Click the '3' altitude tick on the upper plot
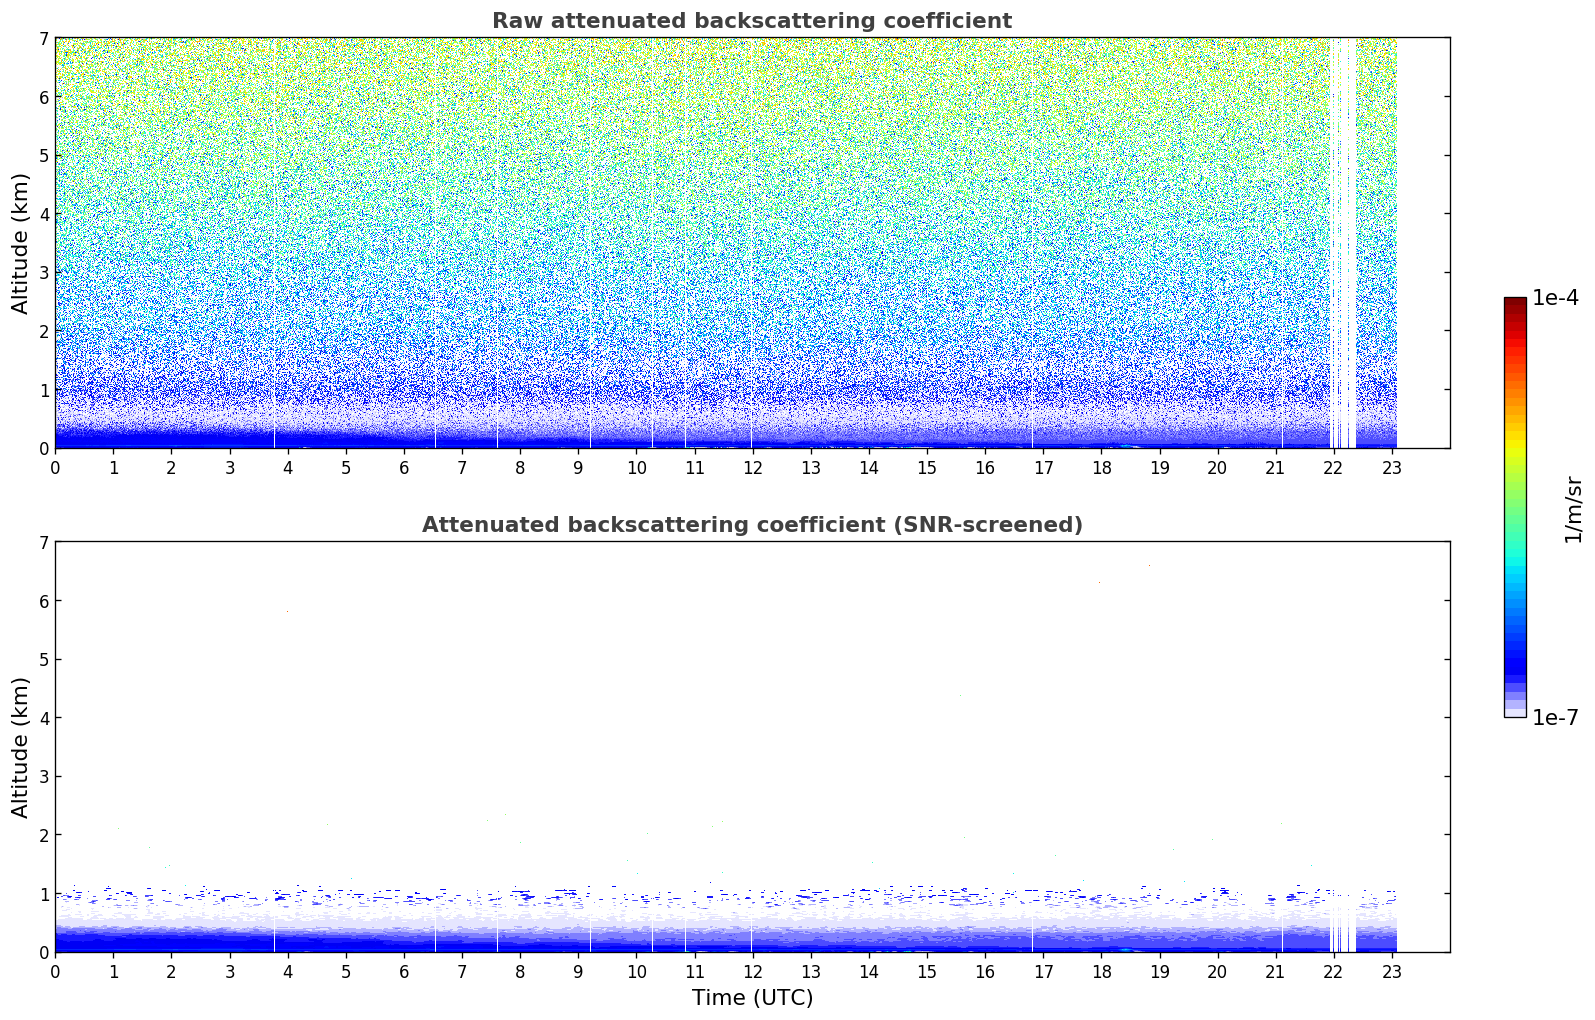The height and width of the screenshot is (1020, 1595). (x=44, y=272)
